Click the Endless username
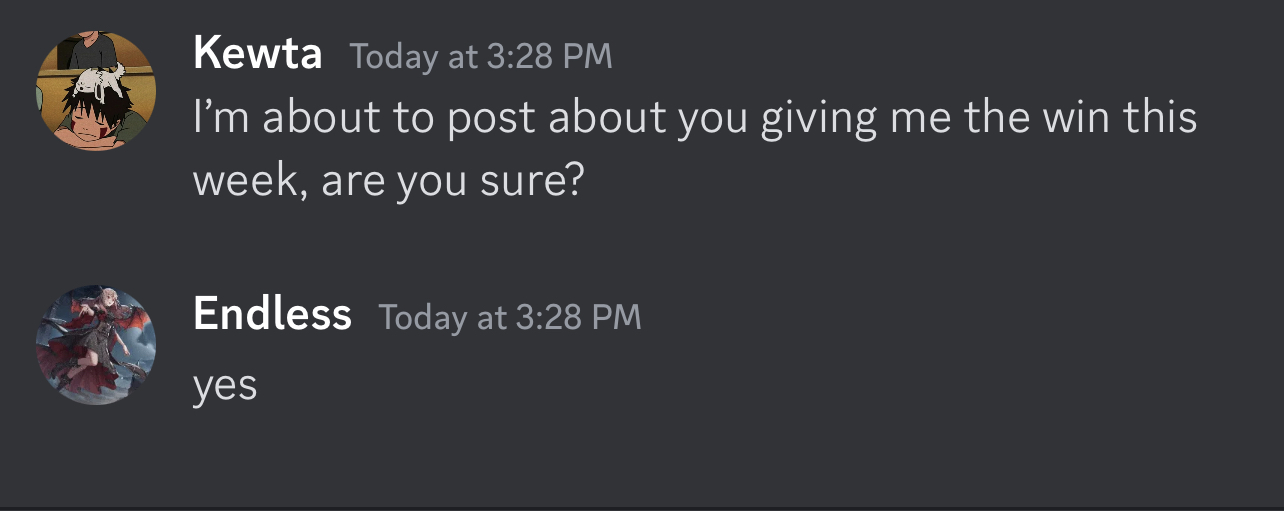Viewport: 1284px width, 511px height. pos(272,314)
